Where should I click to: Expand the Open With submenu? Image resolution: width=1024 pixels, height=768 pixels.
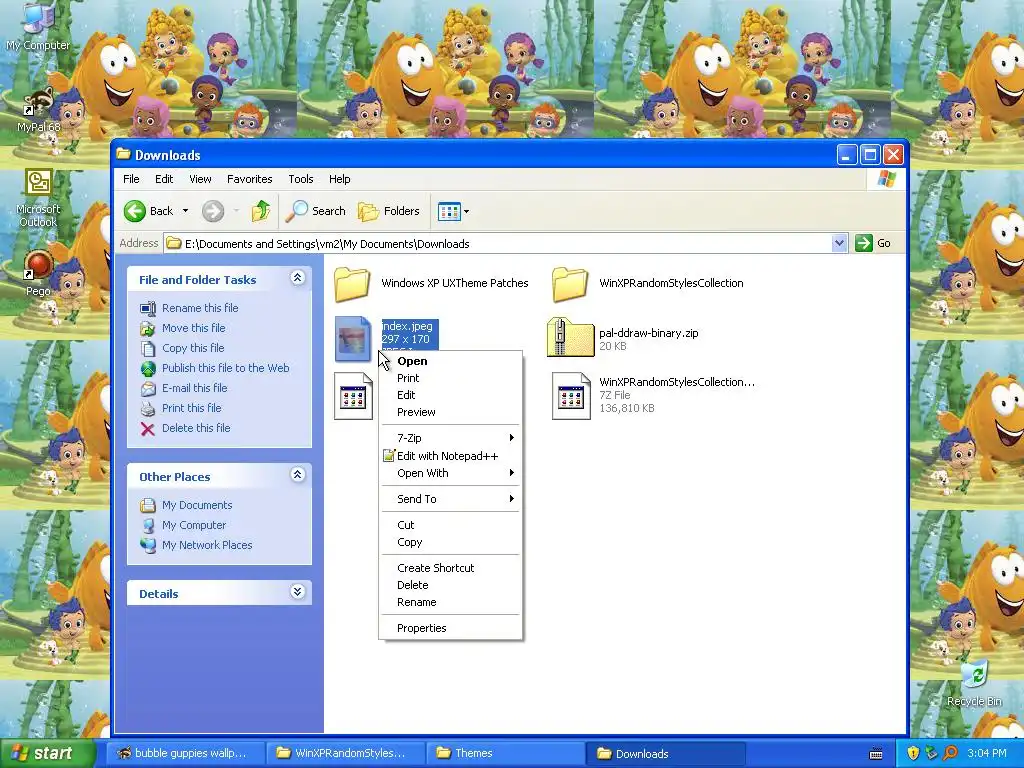(451, 473)
